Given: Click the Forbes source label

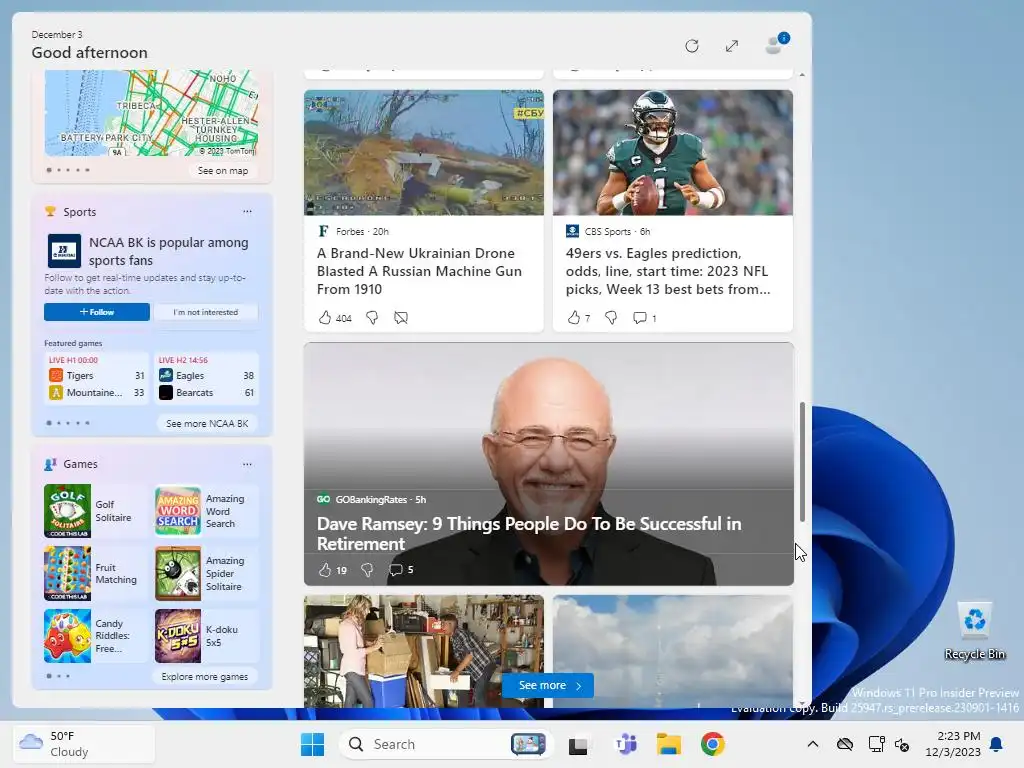Looking at the screenshot, I should pyautogui.click(x=350, y=231).
